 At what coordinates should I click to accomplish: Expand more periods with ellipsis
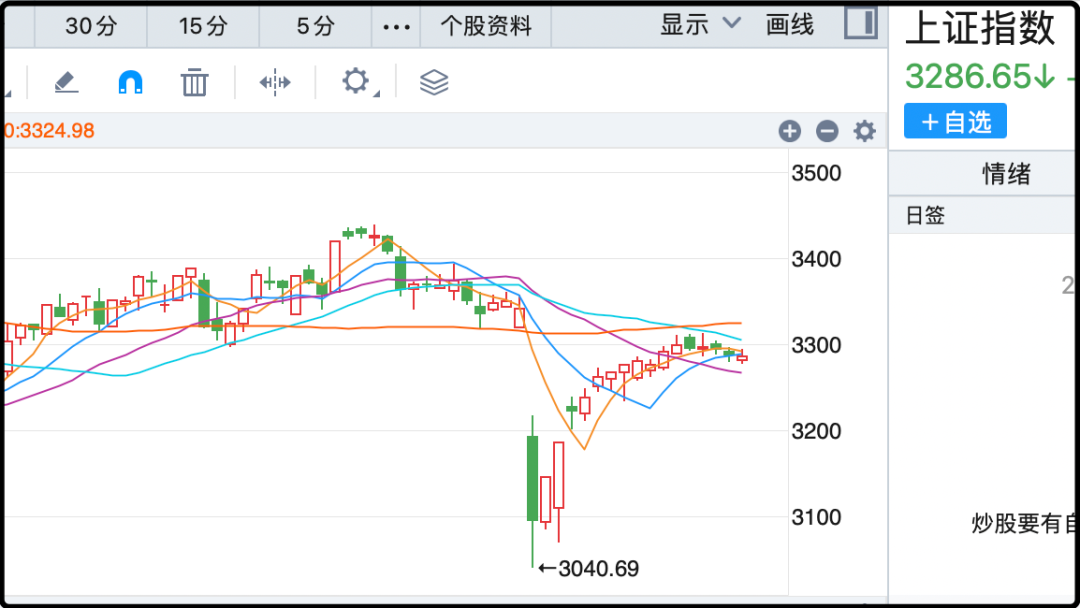[x=396, y=26]
